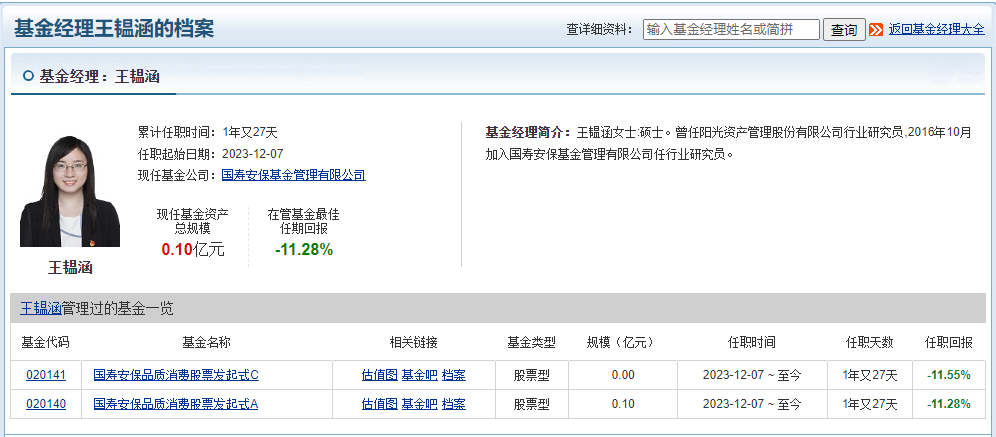Image resolution: width=996 pixels, height=437 pixels.
Task: View 估值图 for fund 020141
Action: click(379, 375)
